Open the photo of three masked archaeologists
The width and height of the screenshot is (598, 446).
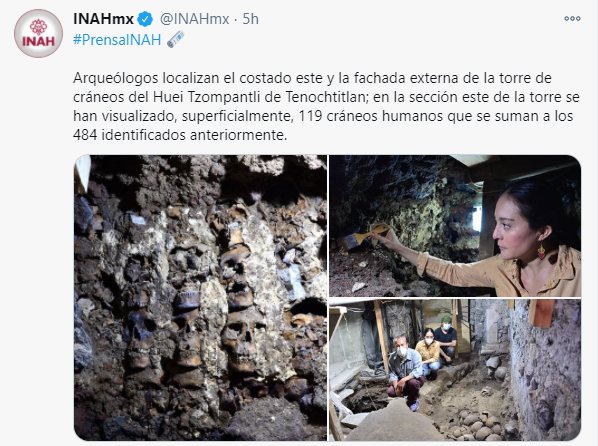click(x=455, y=370)
